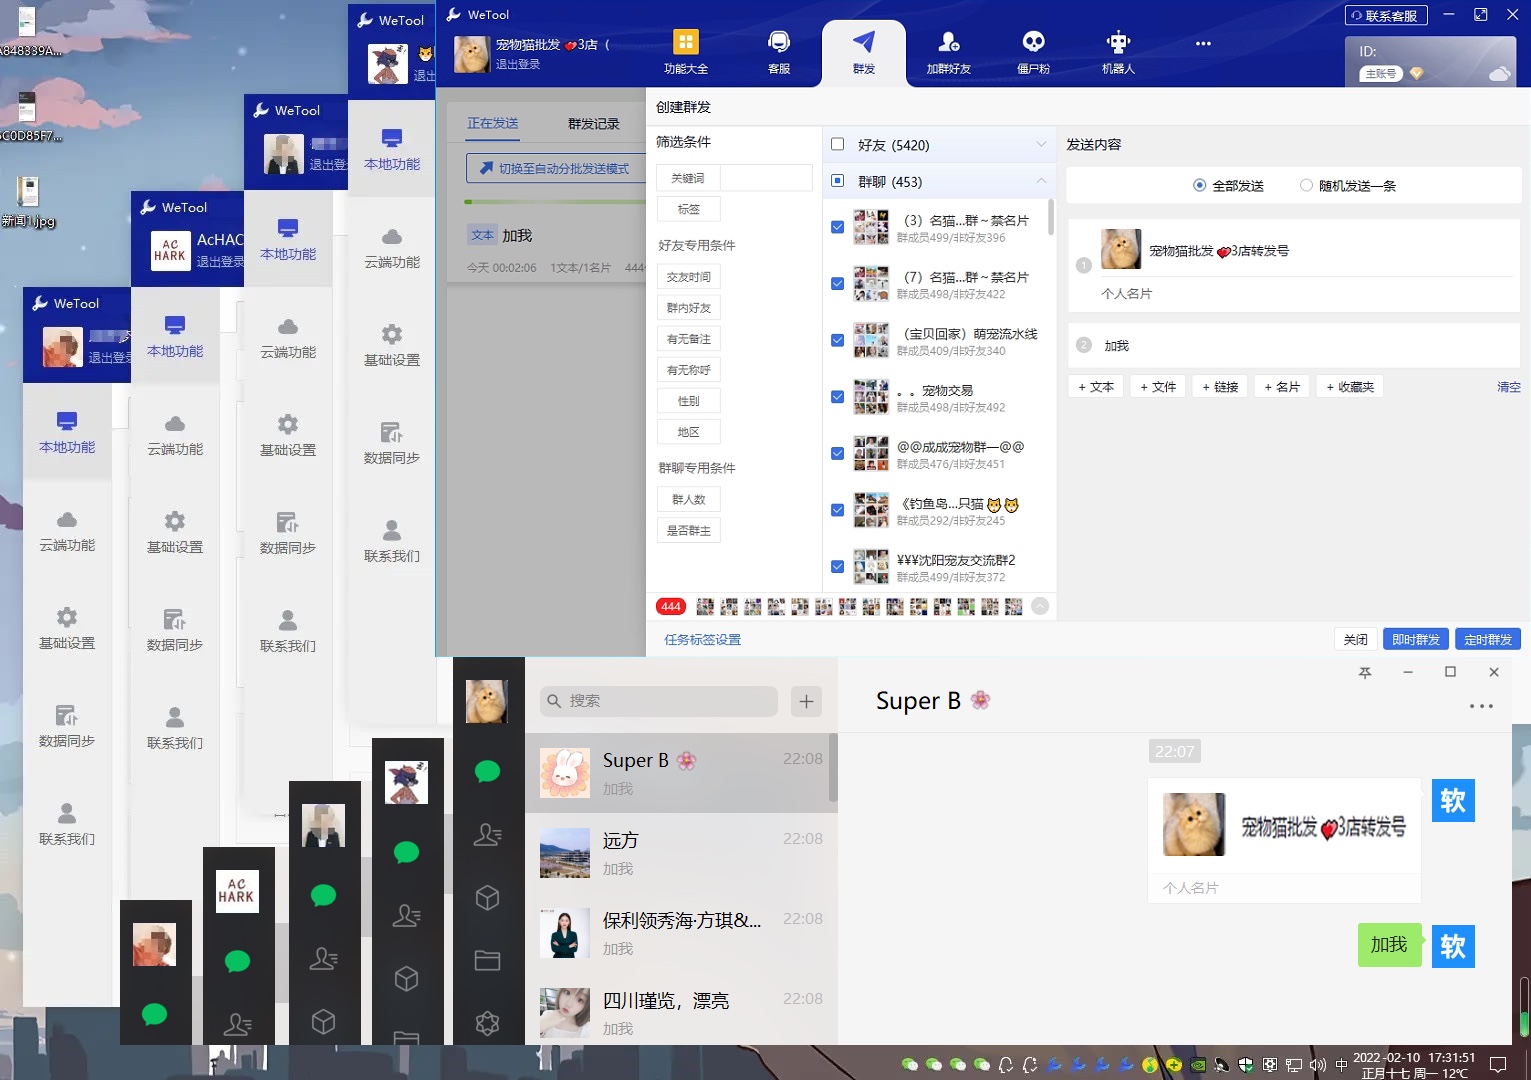Open the 僵尸粉 skull icon

[1033, 42]
